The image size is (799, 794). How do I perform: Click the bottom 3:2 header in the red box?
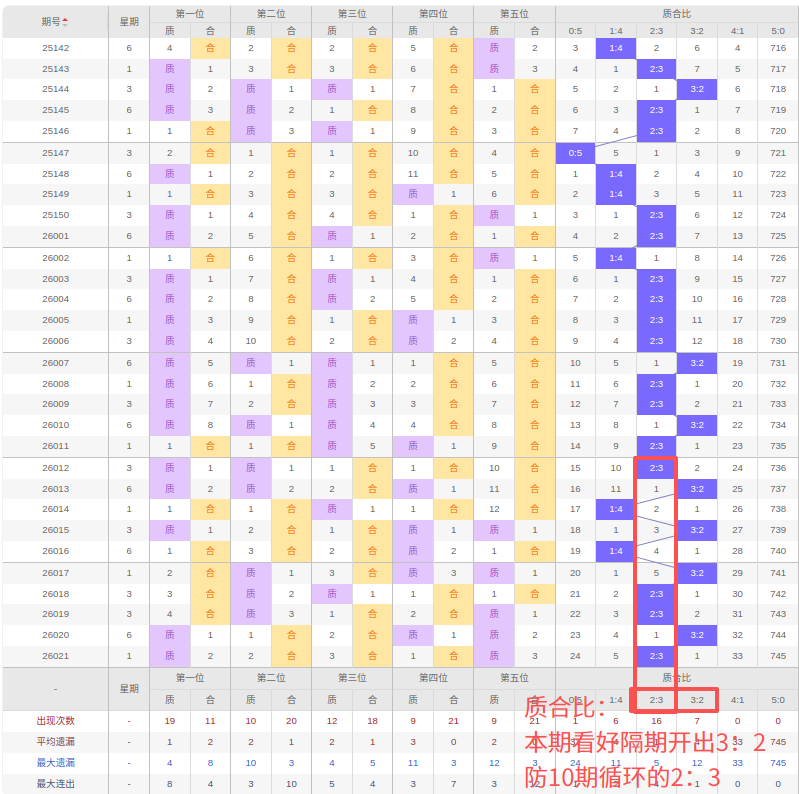(x=697, y=700)
